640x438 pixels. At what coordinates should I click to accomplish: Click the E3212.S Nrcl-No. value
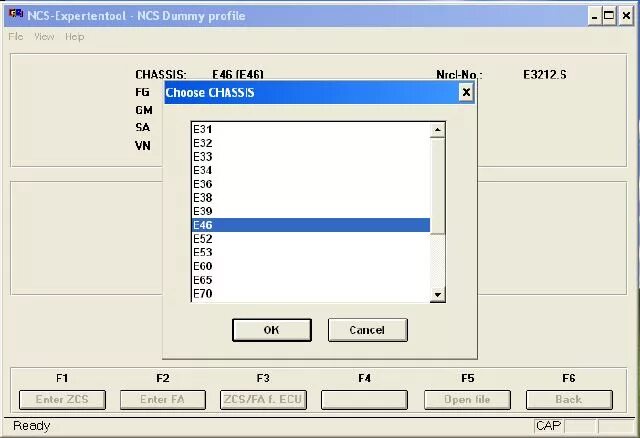coord(544,75)
